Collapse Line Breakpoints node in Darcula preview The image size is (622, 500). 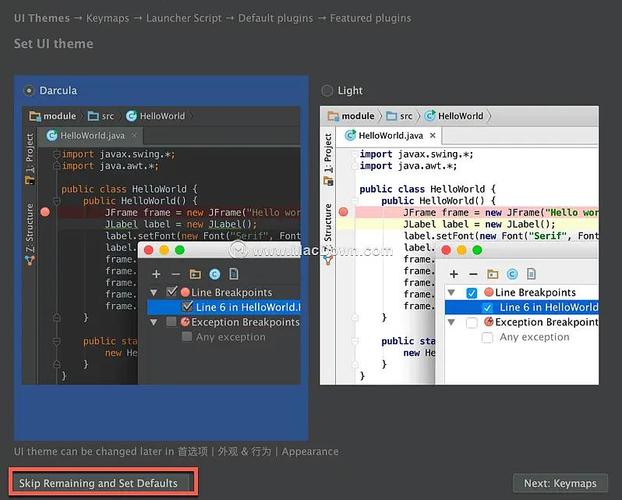tap(154, 292)
